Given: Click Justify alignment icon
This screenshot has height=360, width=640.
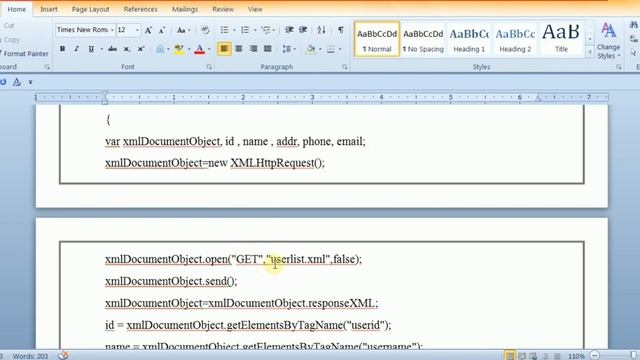Looking at the screenshot, I should point(268,49).
